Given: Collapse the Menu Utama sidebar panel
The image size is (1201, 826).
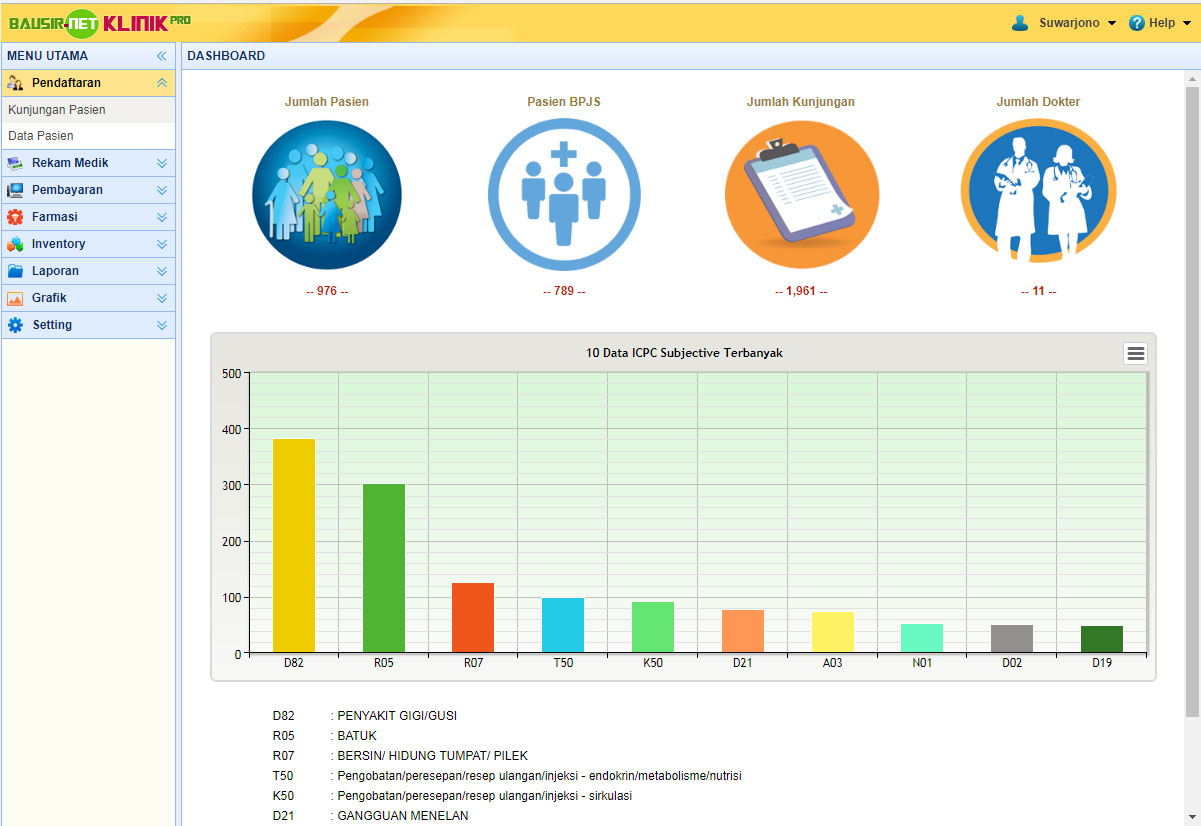Looking at the screenshot, I should [x=161, y=56].
